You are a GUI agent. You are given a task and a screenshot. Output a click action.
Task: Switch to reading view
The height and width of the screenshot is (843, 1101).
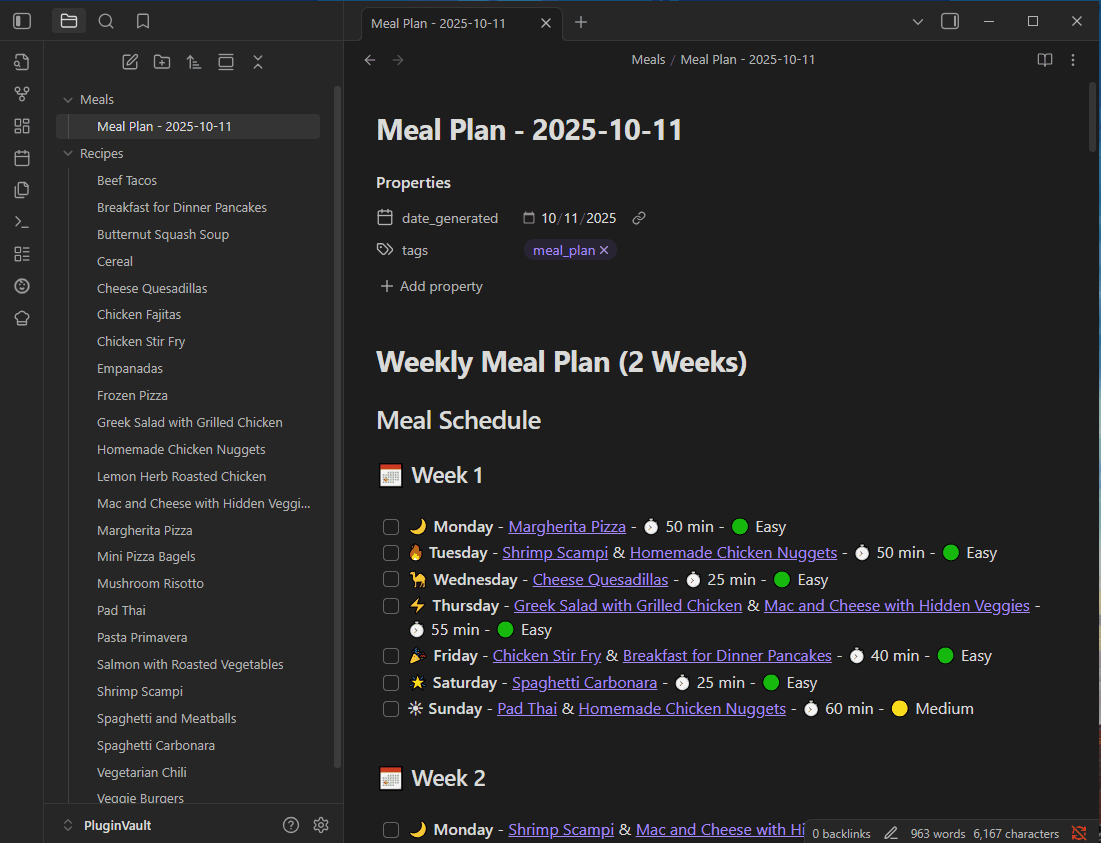[x=1045, y=60]
